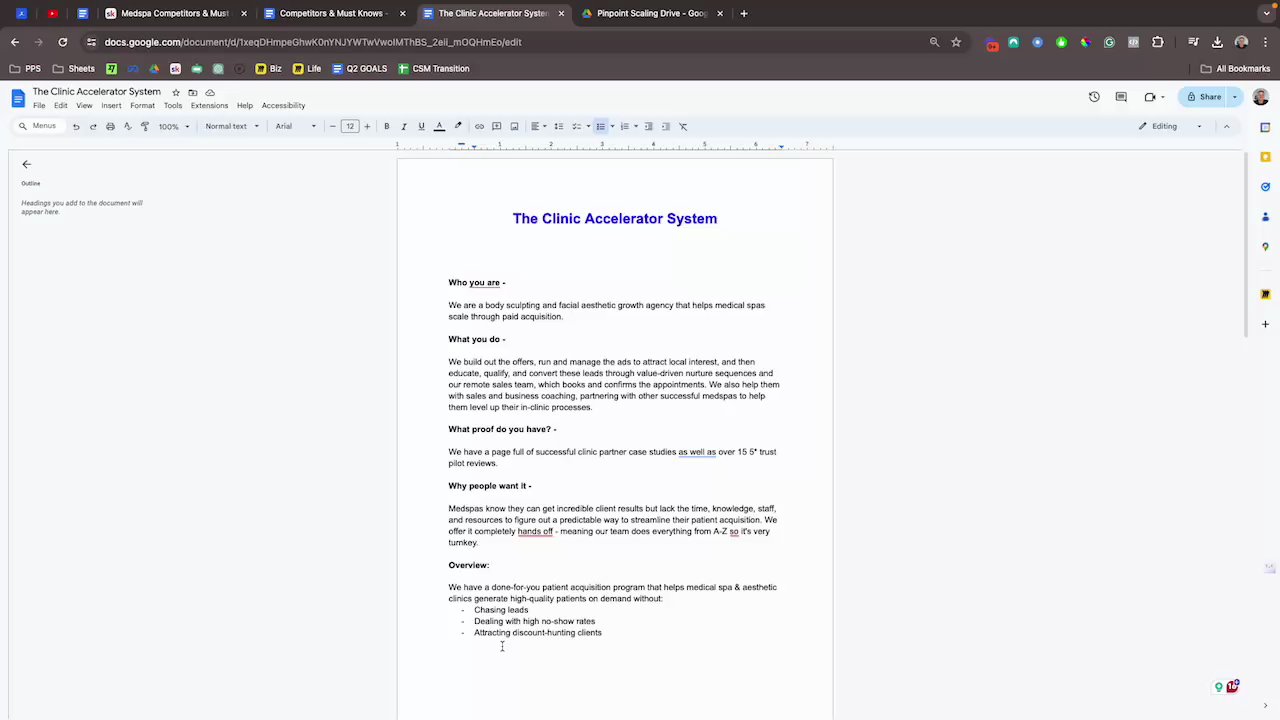This screenshot has width=1280, height=720.
Task: Insert a checklist
Action: [576, 126]
